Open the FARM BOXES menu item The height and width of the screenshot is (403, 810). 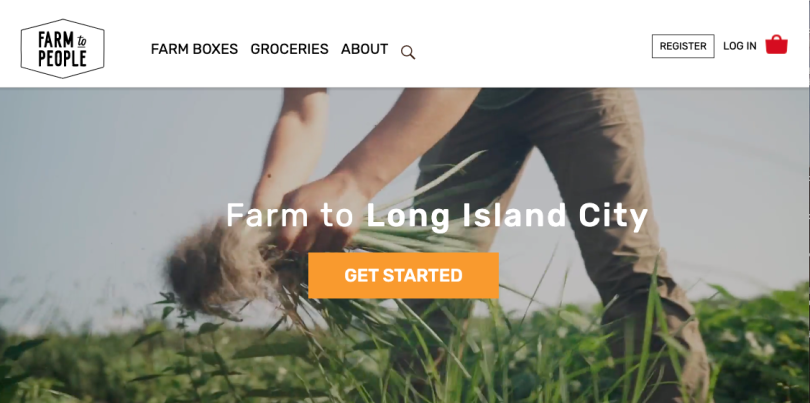pos(194,49)
